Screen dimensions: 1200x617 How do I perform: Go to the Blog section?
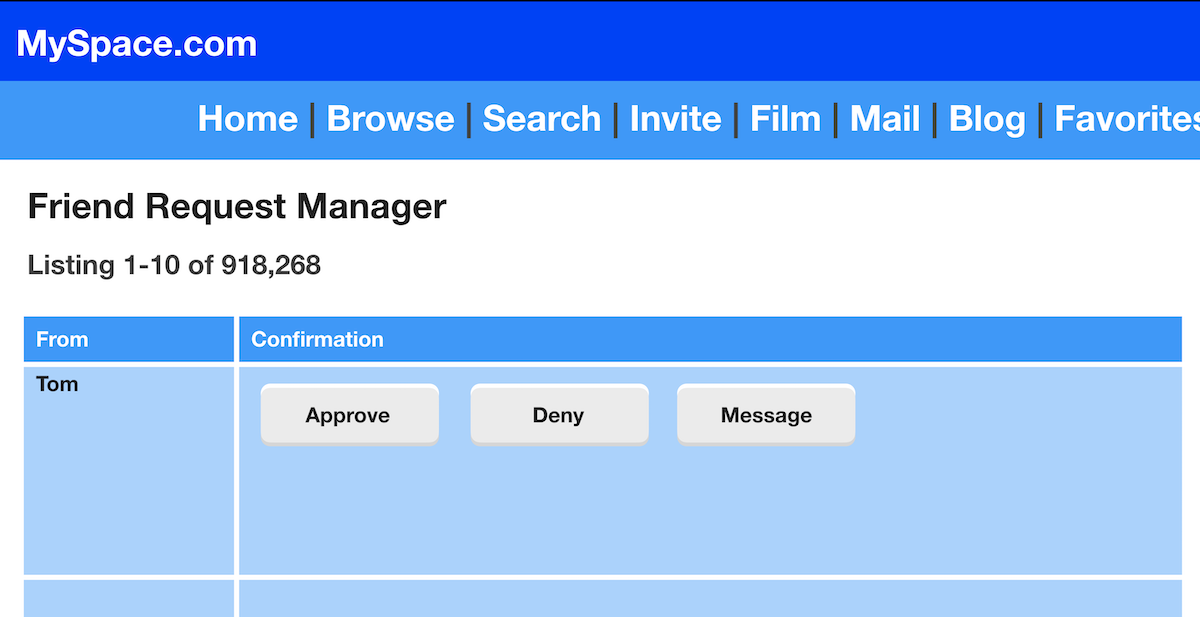point(986,119)
